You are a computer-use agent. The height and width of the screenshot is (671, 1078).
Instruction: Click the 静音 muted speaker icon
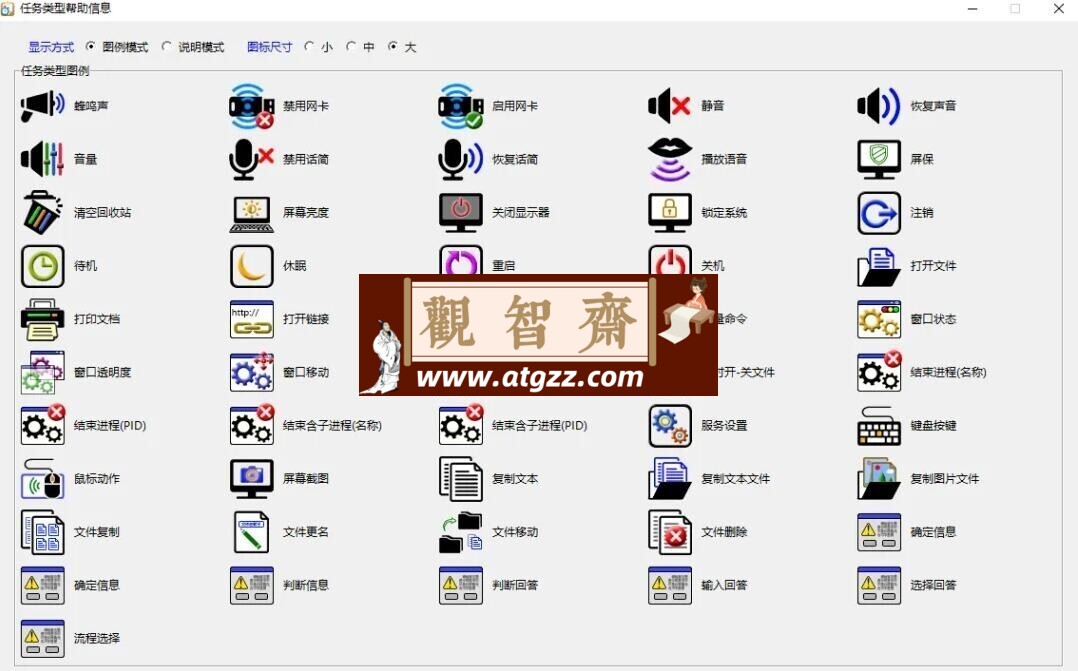[x=670, y=106]
